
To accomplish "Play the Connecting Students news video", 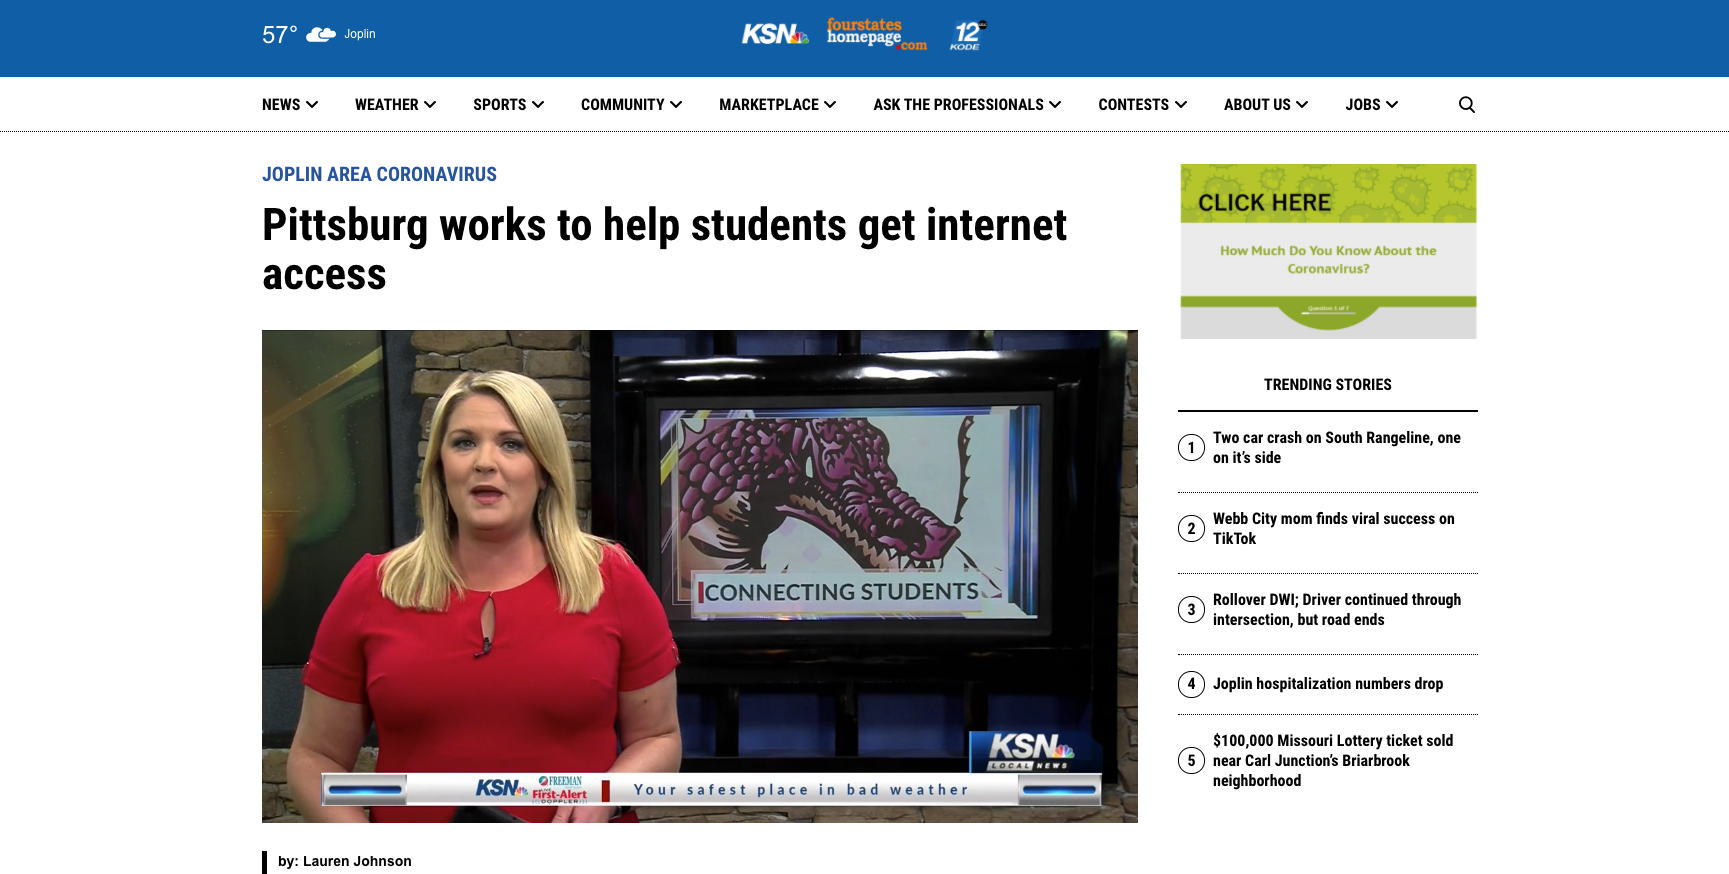I will pos(699,576).
